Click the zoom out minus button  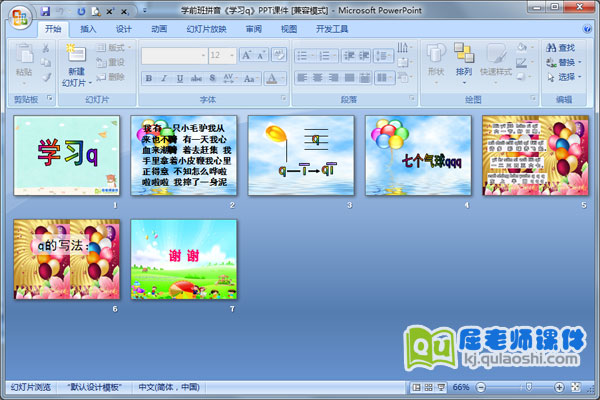point(481,387)
